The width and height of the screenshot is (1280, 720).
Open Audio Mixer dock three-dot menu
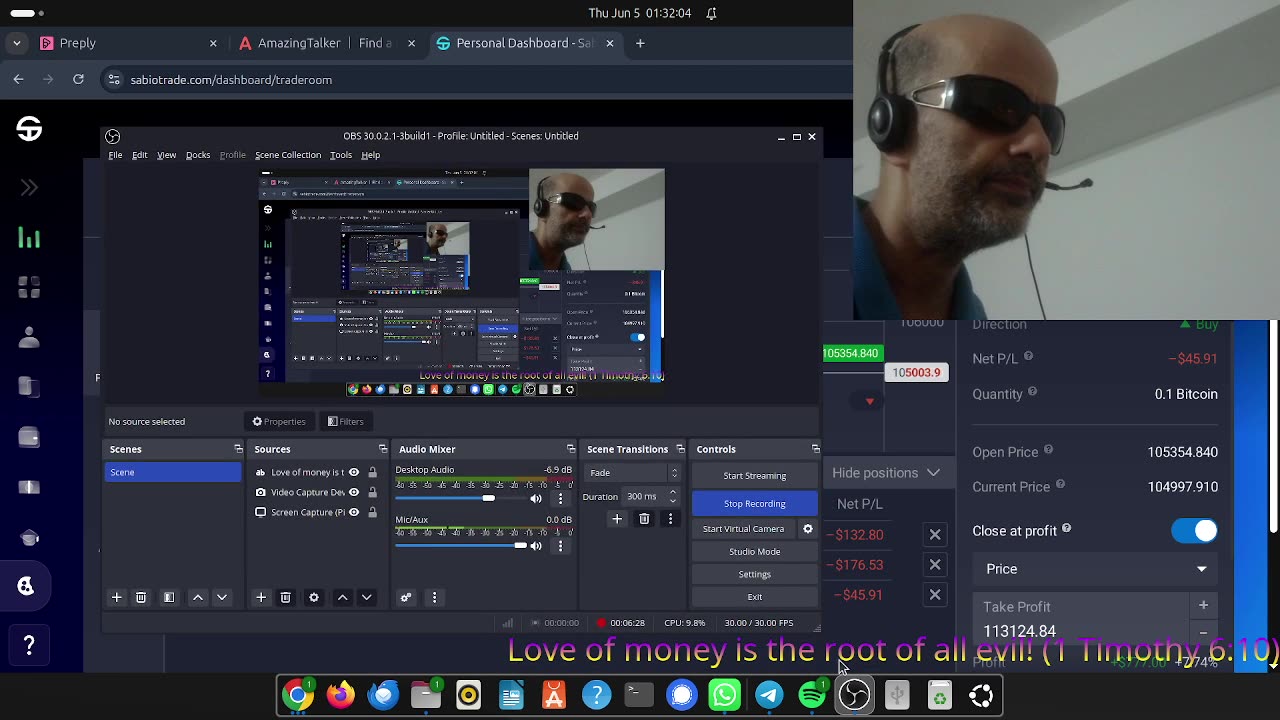(x=434, y=597)
